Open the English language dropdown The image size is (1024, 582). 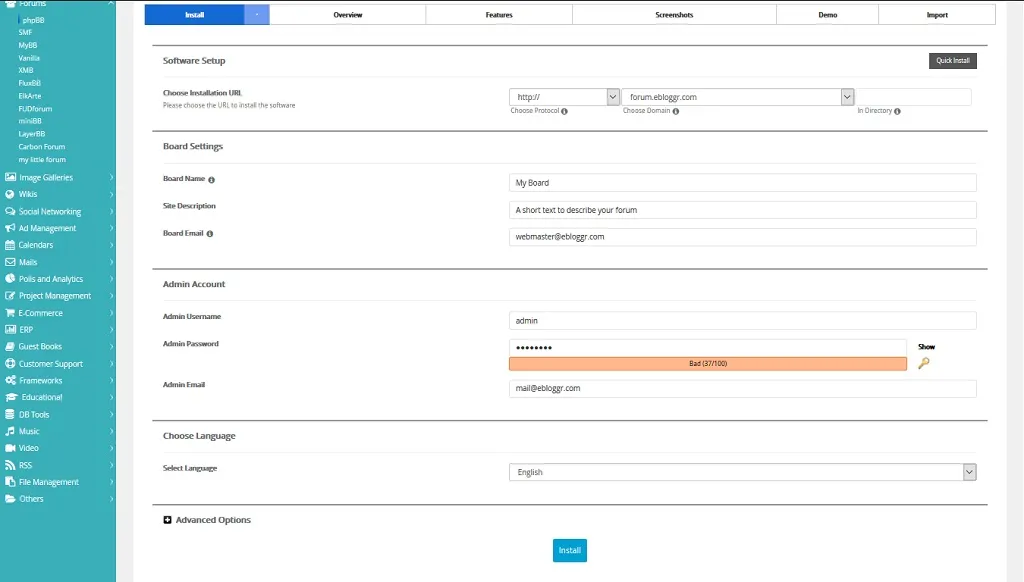743,472
